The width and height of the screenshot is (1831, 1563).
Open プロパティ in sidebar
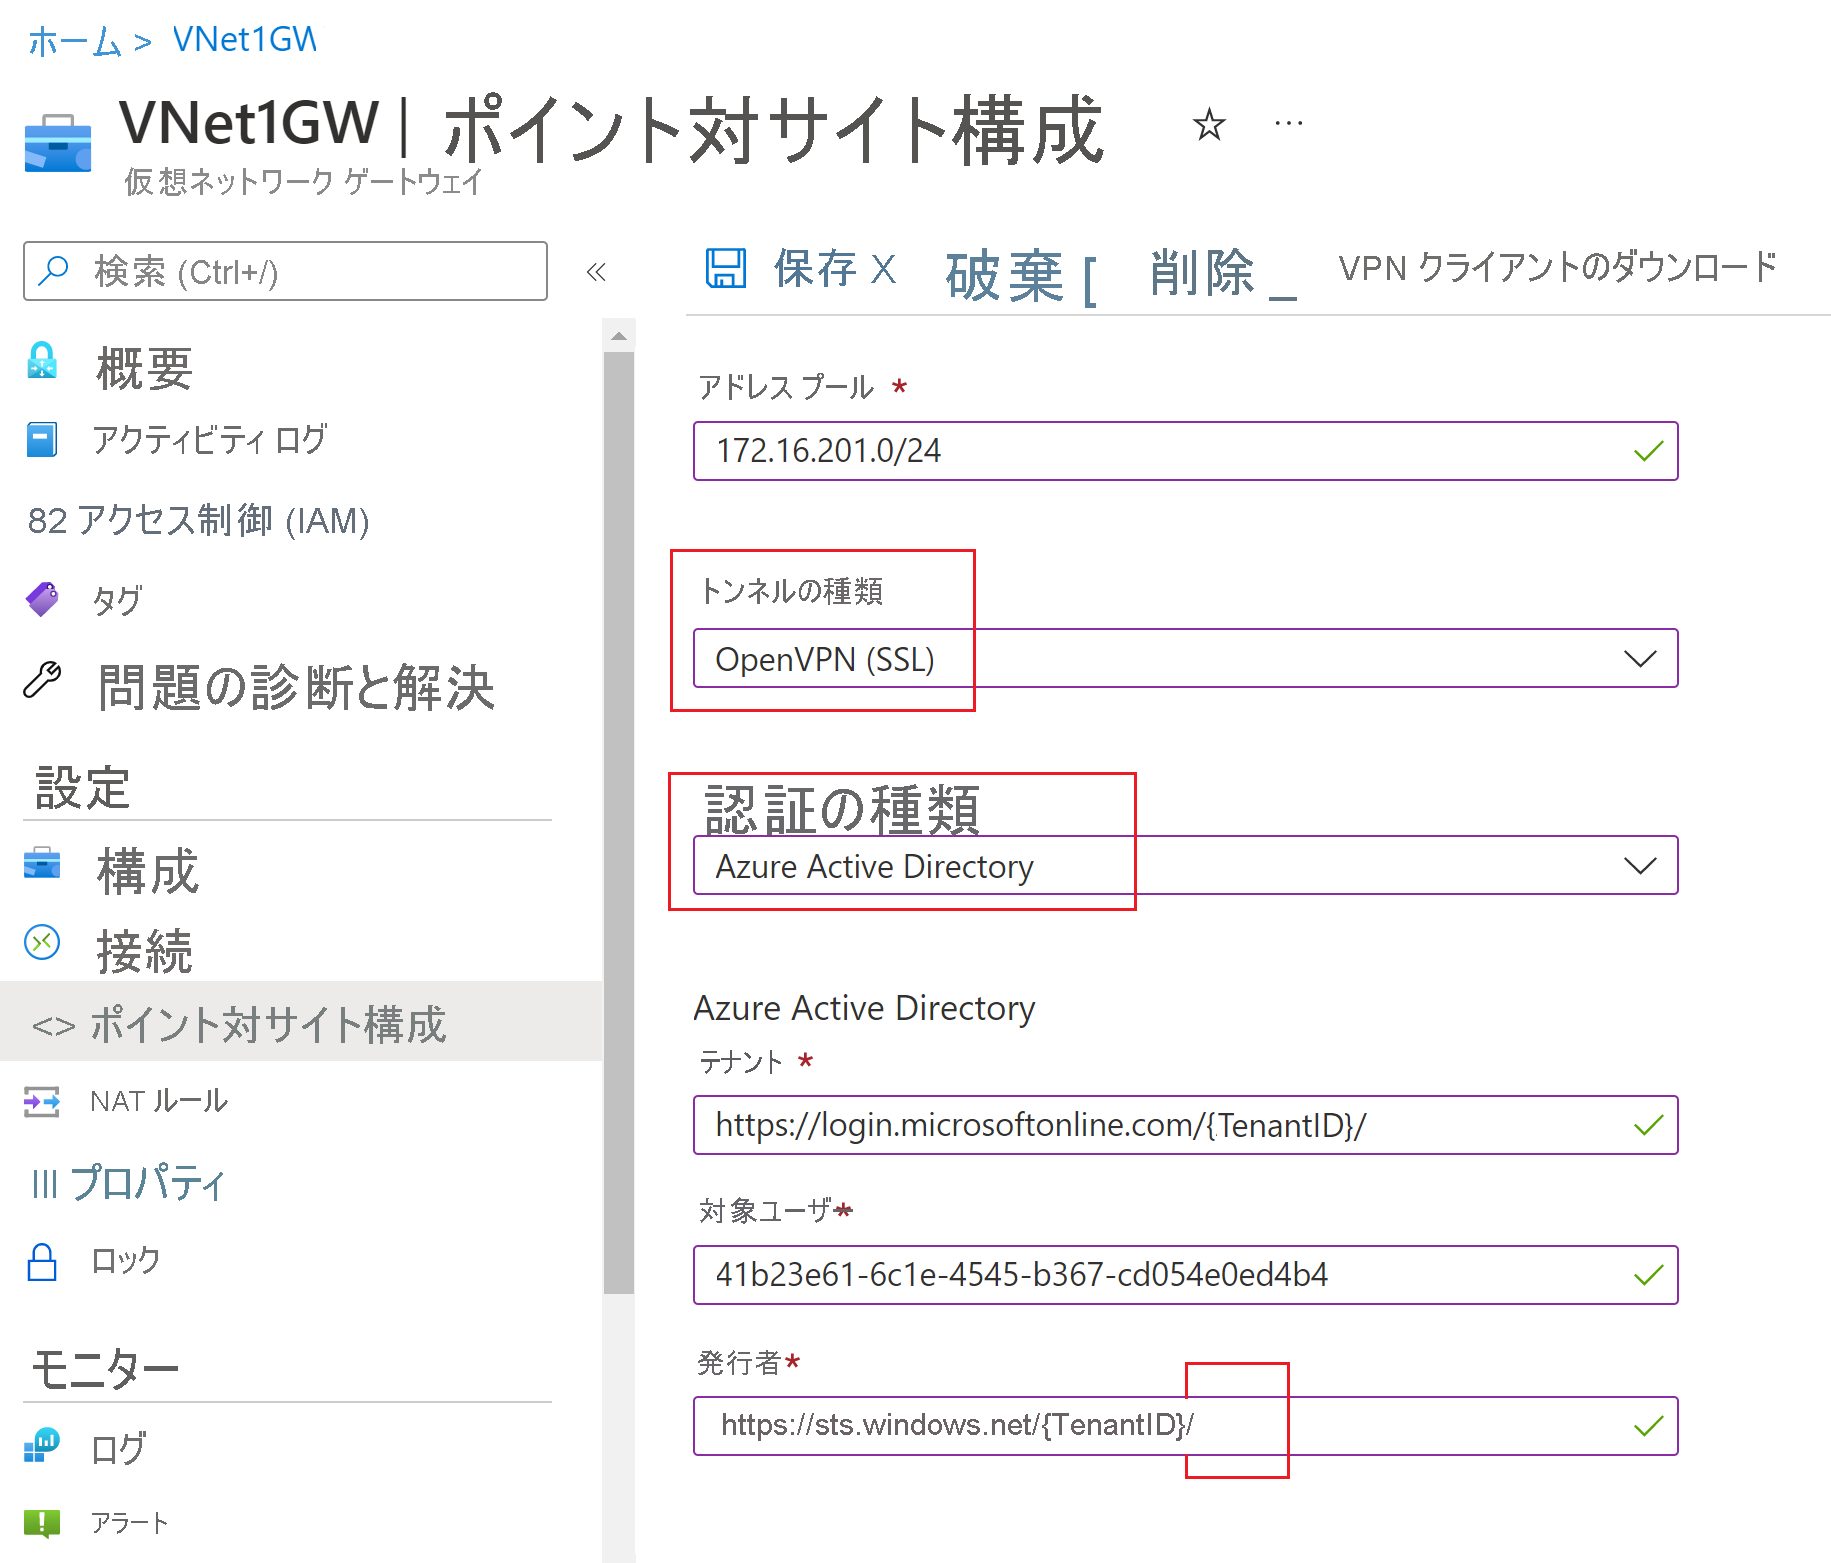(148, 1183)
